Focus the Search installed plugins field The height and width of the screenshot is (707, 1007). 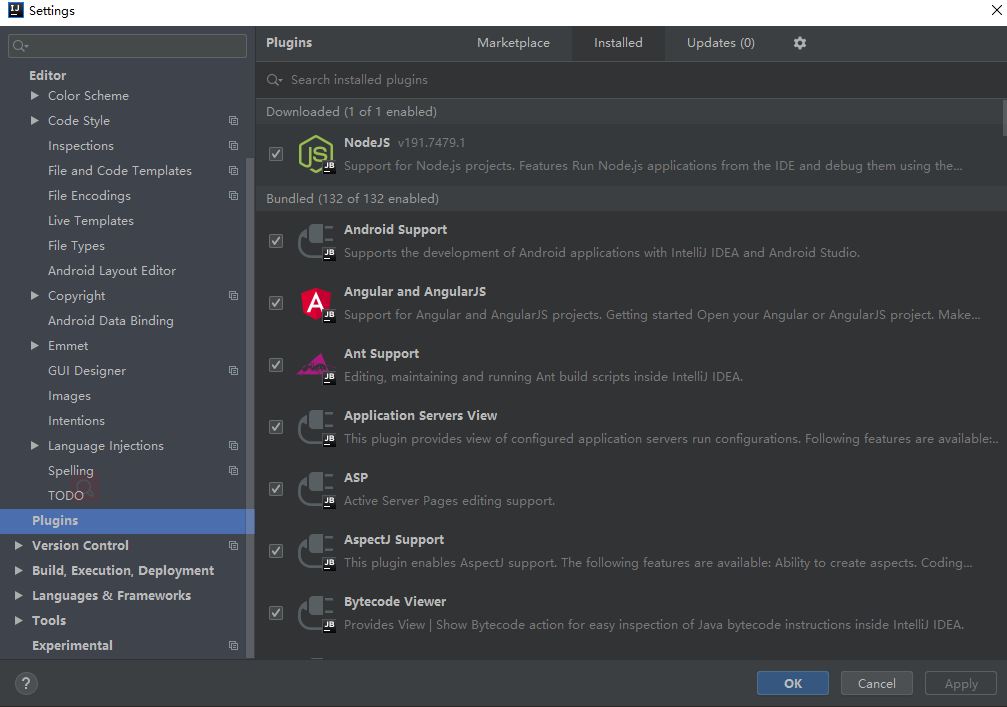(631, 80)
